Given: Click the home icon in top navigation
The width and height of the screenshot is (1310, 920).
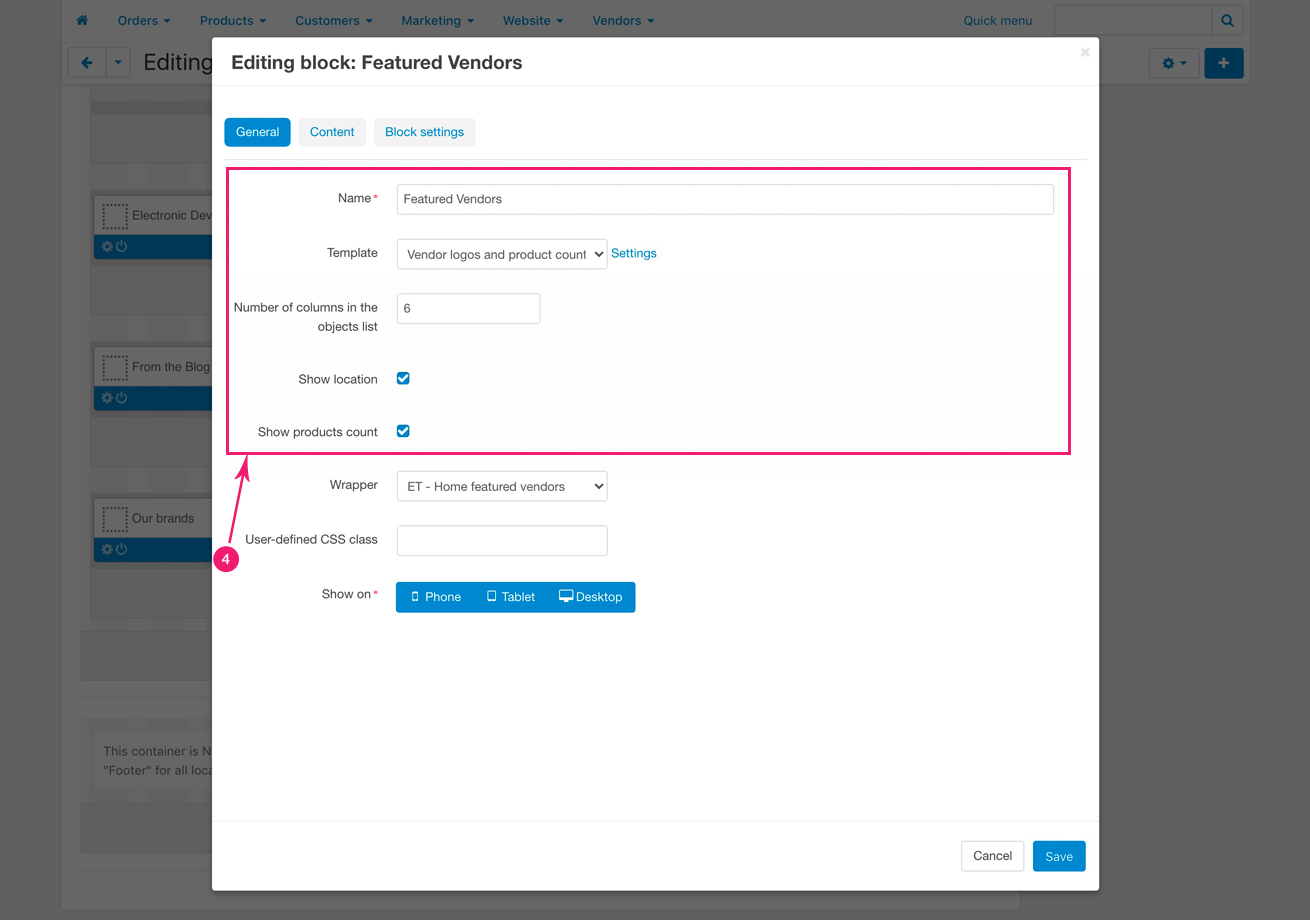Looking at the screenshot, I should [x=82, y=20].
